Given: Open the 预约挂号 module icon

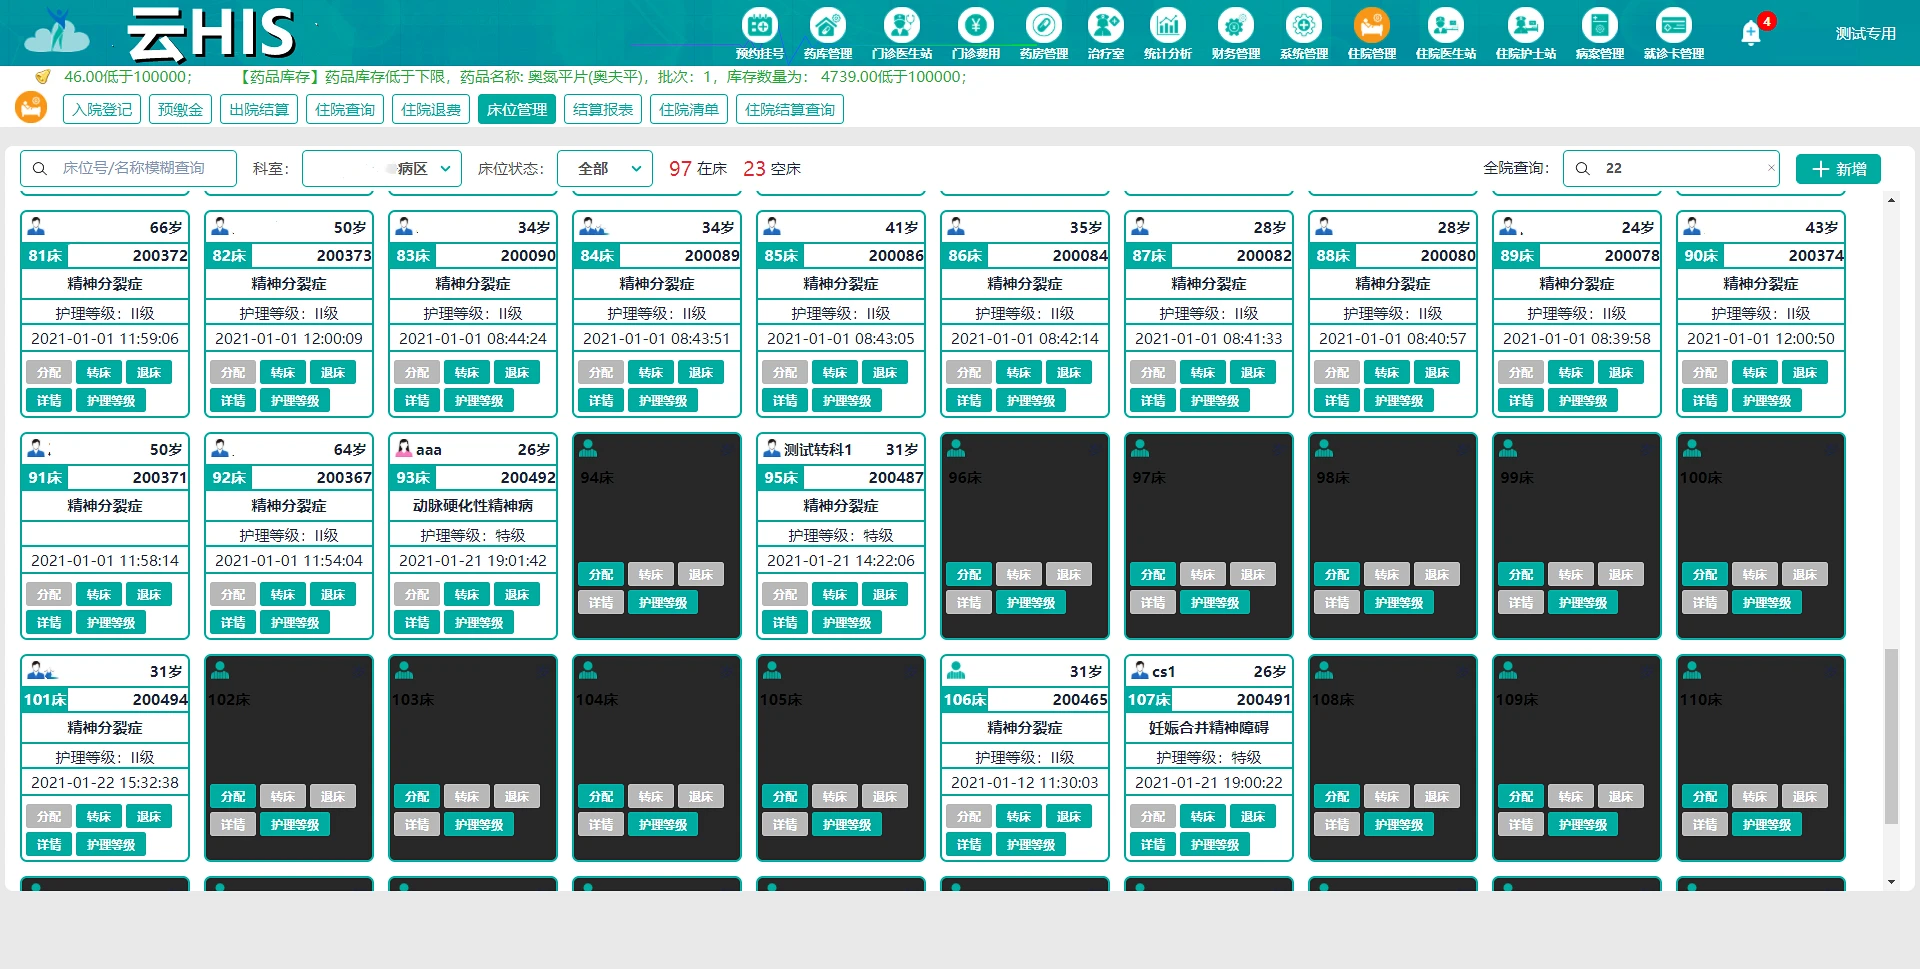Looking at the screenshot, I should 759,27.
